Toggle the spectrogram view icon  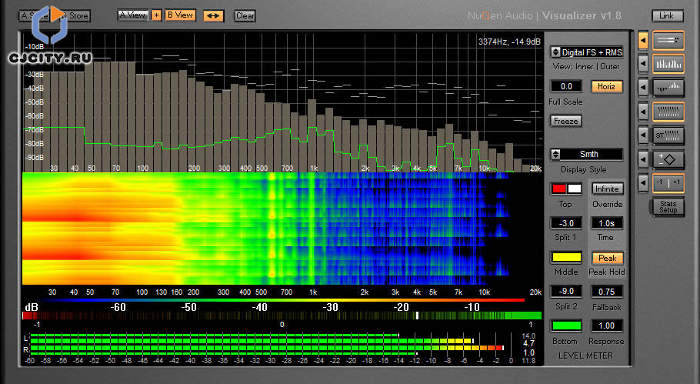668,112
